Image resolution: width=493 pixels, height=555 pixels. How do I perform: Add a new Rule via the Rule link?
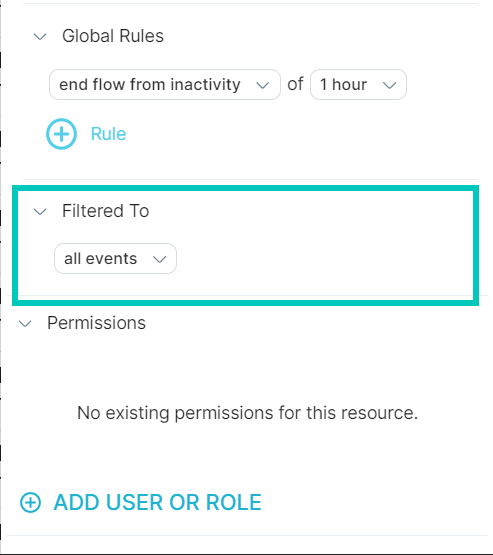click(108, 134)
